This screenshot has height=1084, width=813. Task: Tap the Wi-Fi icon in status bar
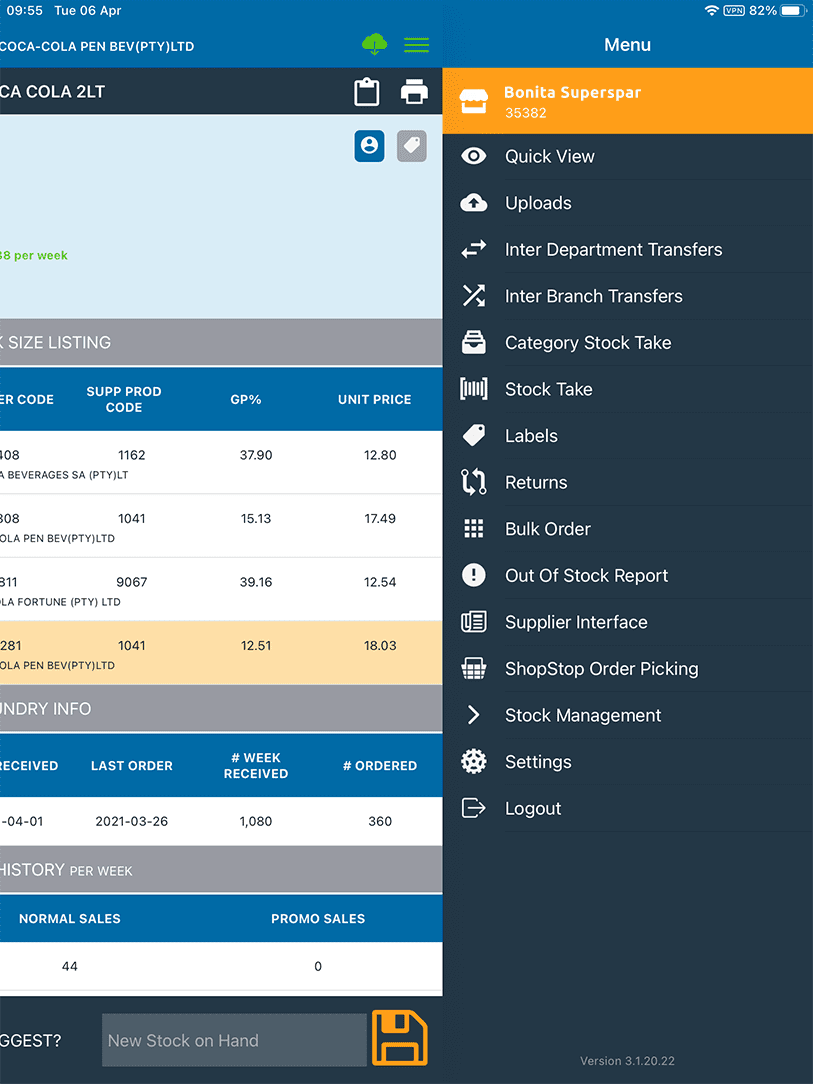coord(711,10)
